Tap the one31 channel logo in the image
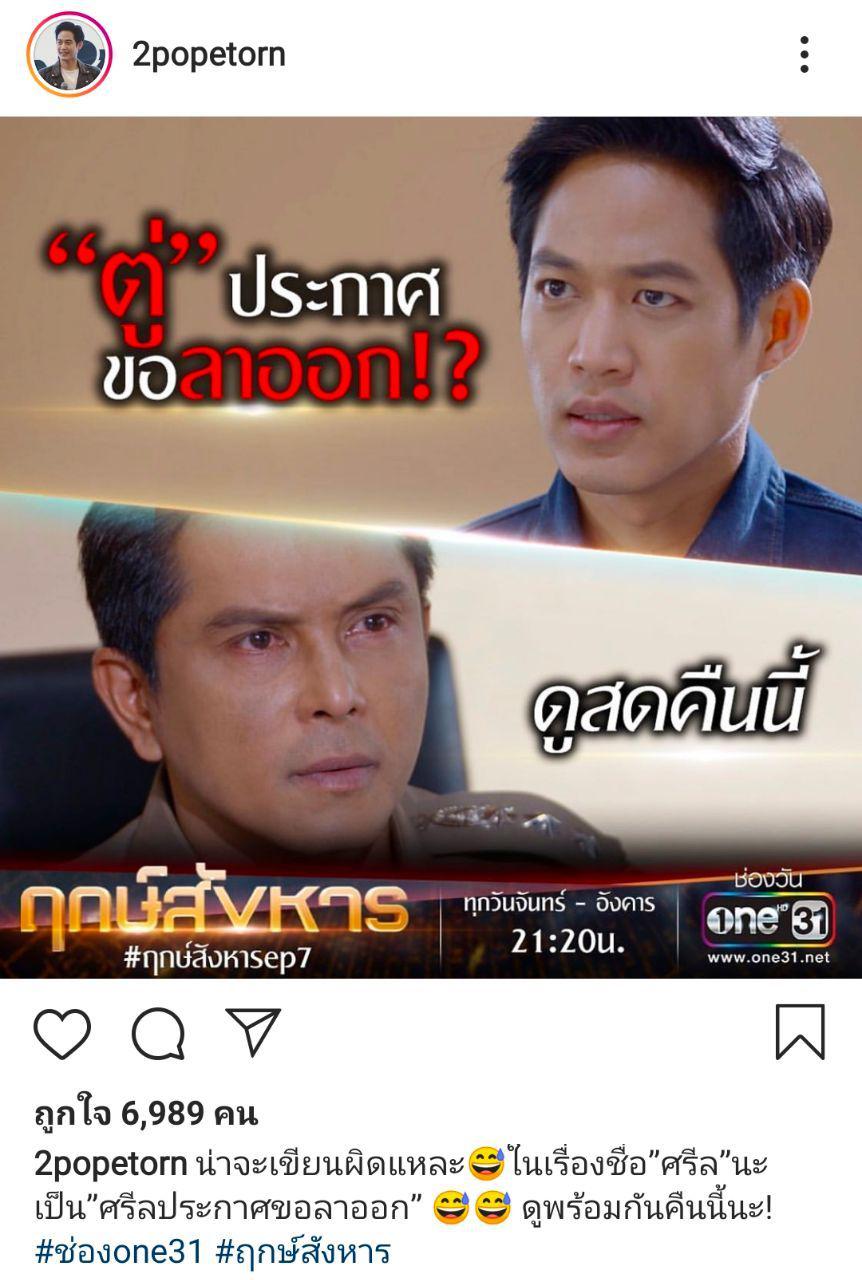Image resolution: width=862 pixels, height=1280 pixels. (767, 920)
